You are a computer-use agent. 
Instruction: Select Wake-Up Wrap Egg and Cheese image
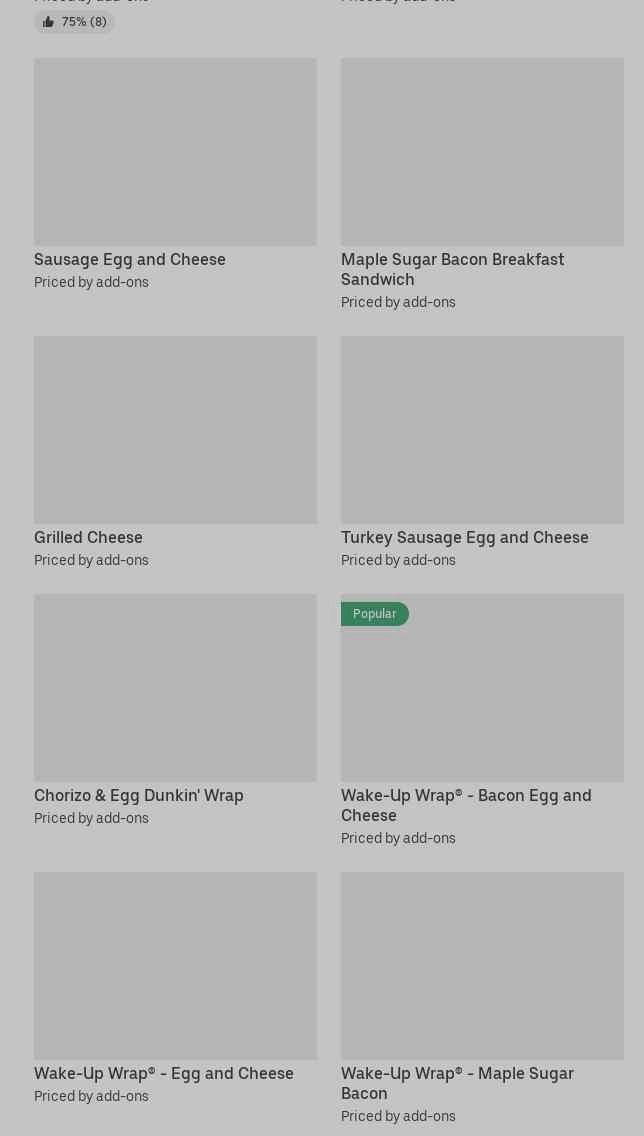pos(175,966)
